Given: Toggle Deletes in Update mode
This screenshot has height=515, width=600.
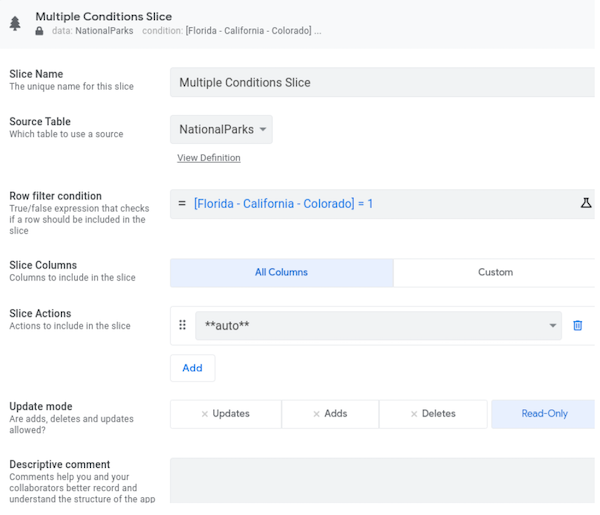Looking at the screenshot, I should [433, 414].
